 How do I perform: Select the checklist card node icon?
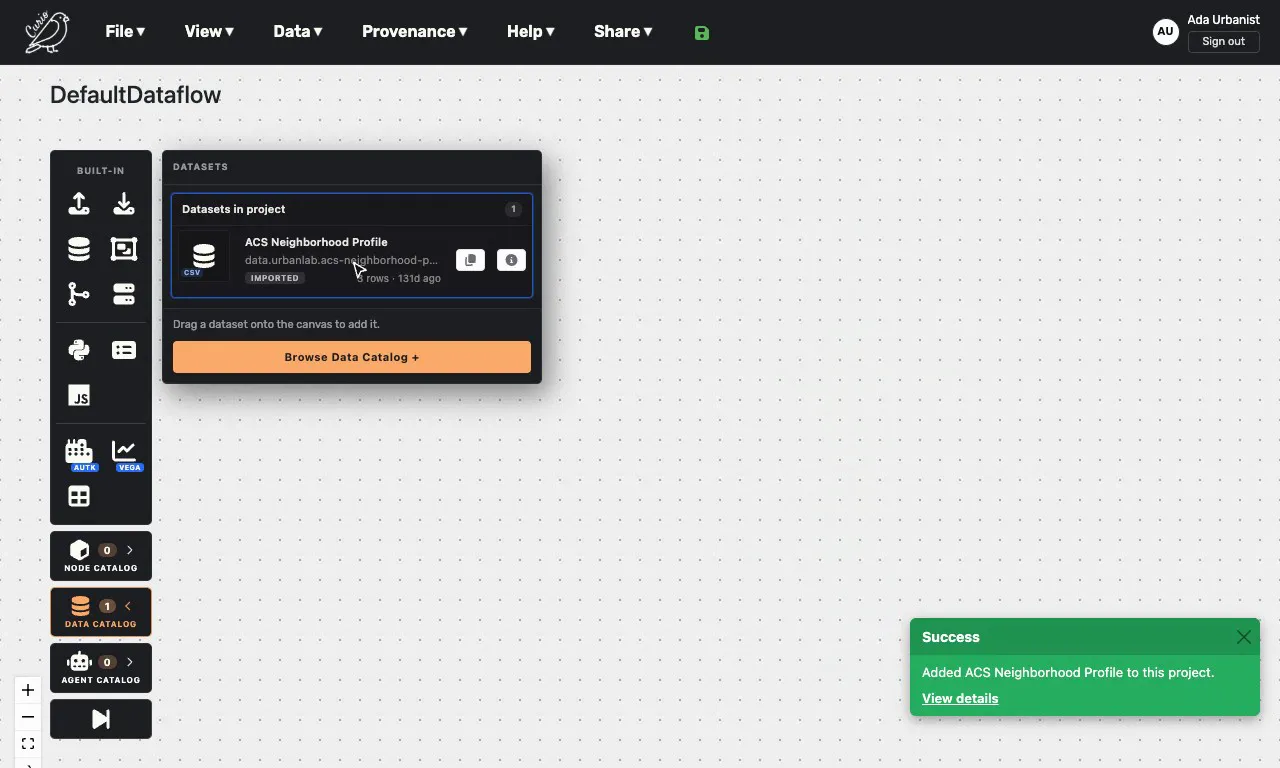124,350
